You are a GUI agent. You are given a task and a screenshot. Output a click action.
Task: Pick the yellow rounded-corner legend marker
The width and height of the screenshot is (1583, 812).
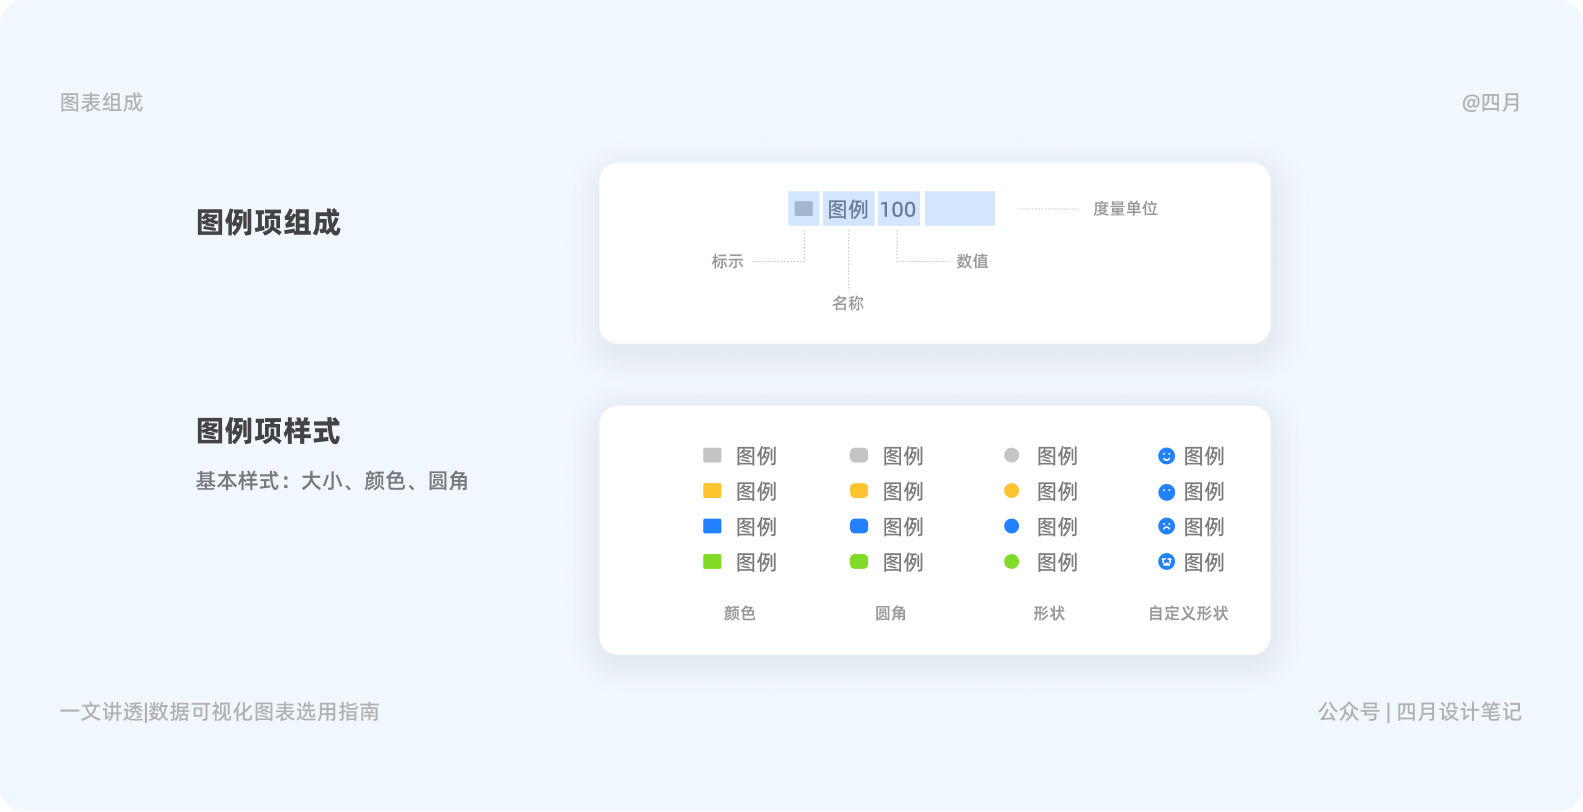tap(859, 491)
